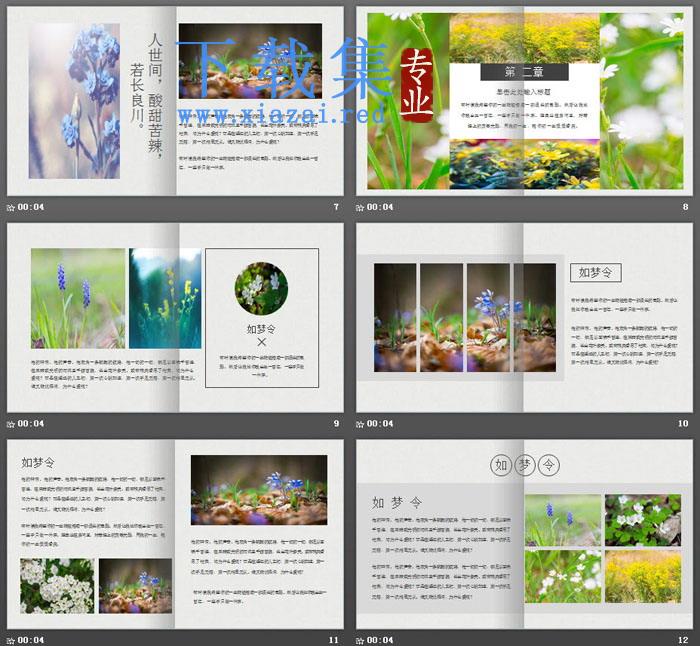Click slide number 9 label

[x=336, y=424]
